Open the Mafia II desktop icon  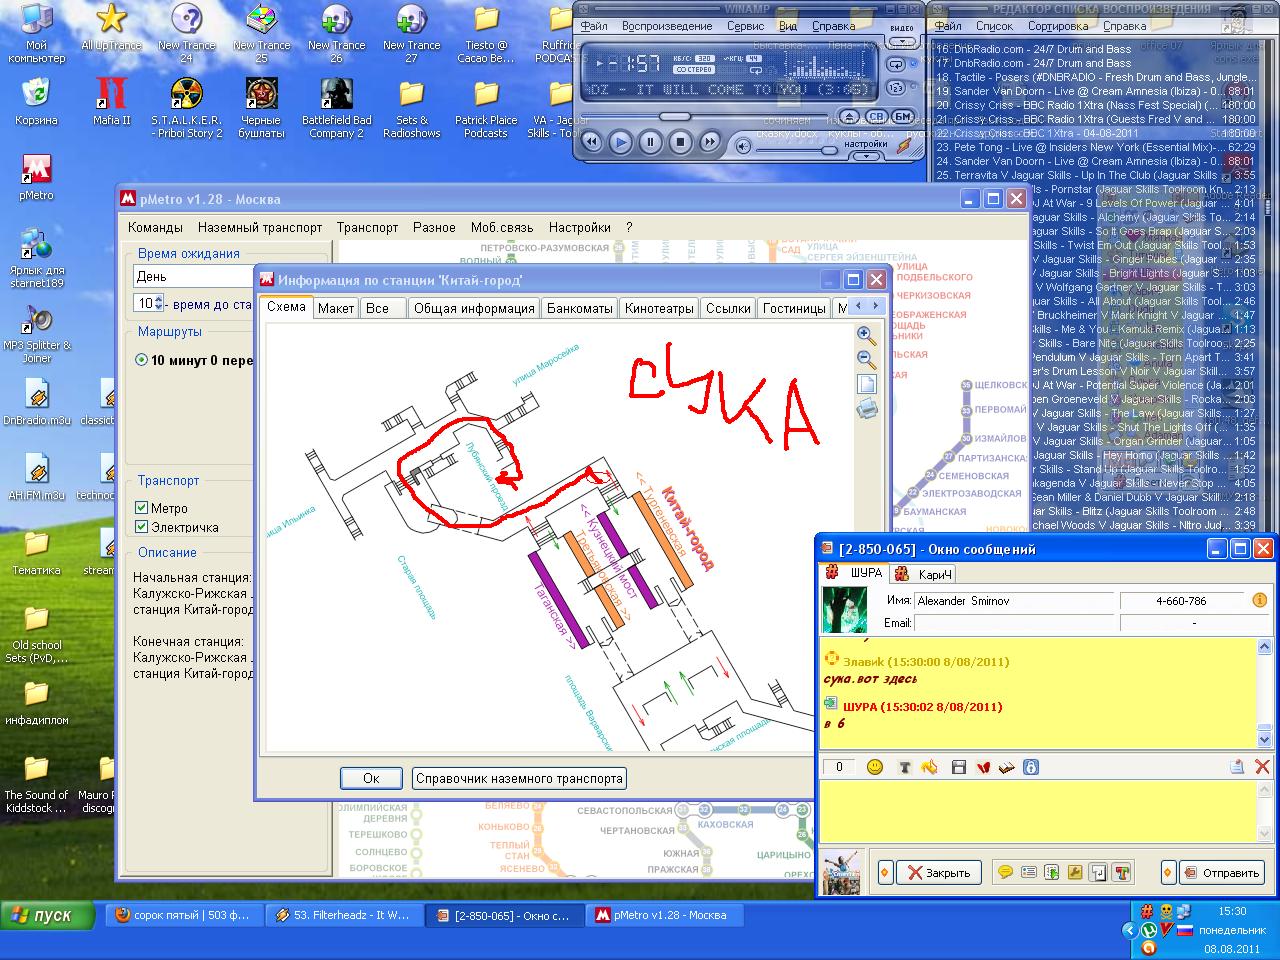click(x=112, y=102)
